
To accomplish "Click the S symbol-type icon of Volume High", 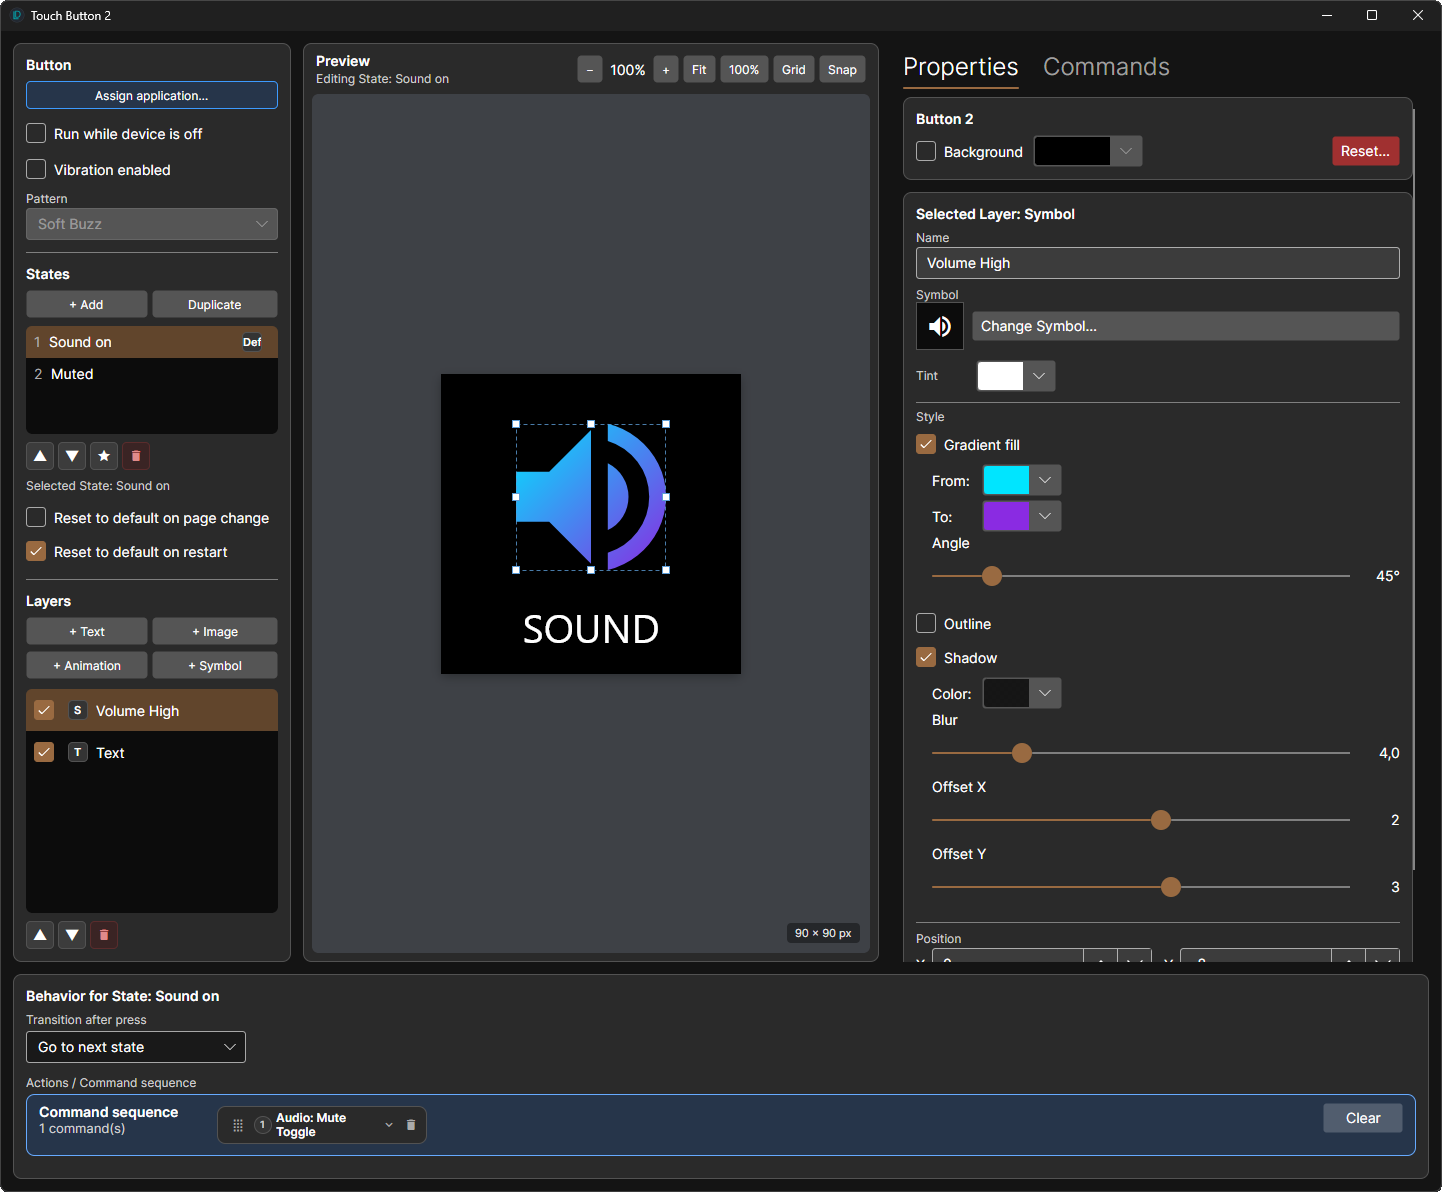I will (78, 710).
